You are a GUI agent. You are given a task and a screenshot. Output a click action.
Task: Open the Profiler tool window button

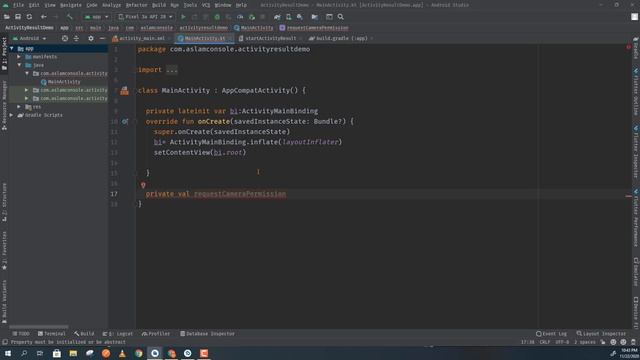point(156,334)
